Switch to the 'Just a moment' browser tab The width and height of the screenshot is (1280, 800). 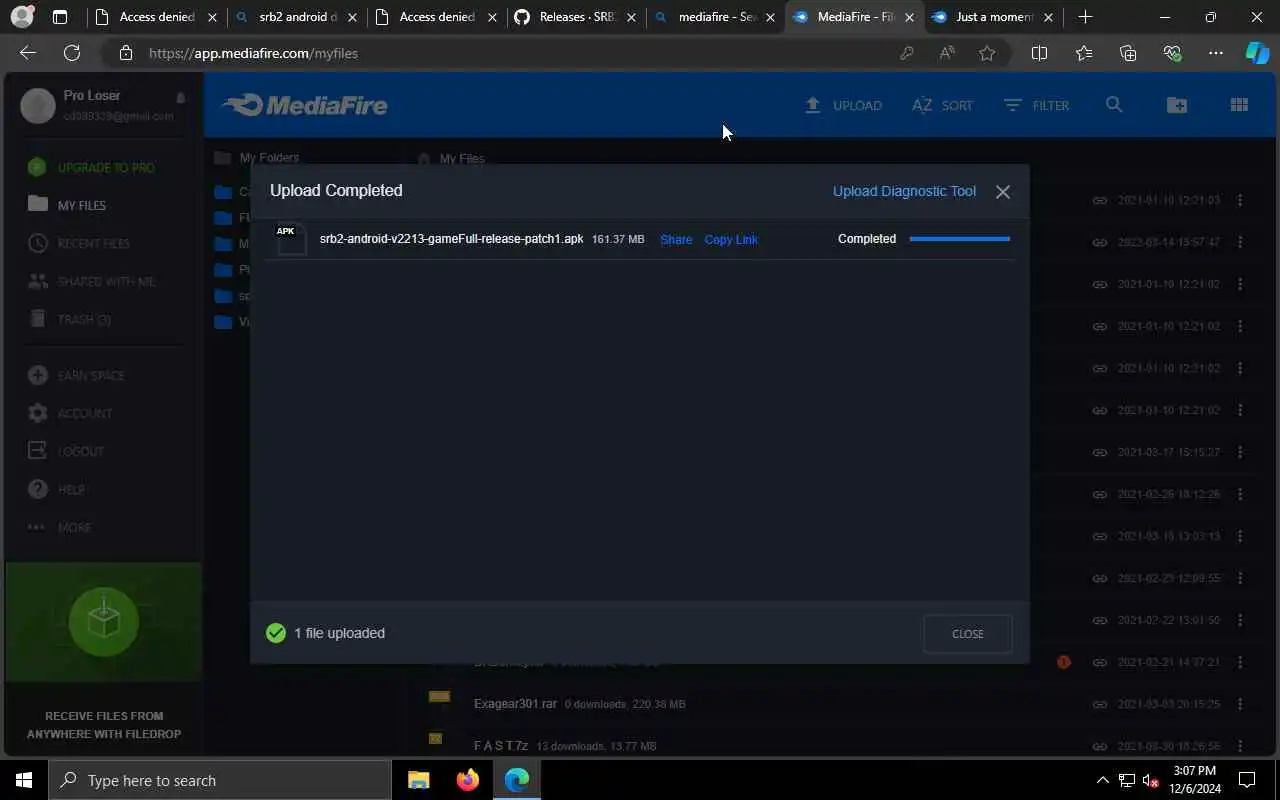click(x=992, y=17)
